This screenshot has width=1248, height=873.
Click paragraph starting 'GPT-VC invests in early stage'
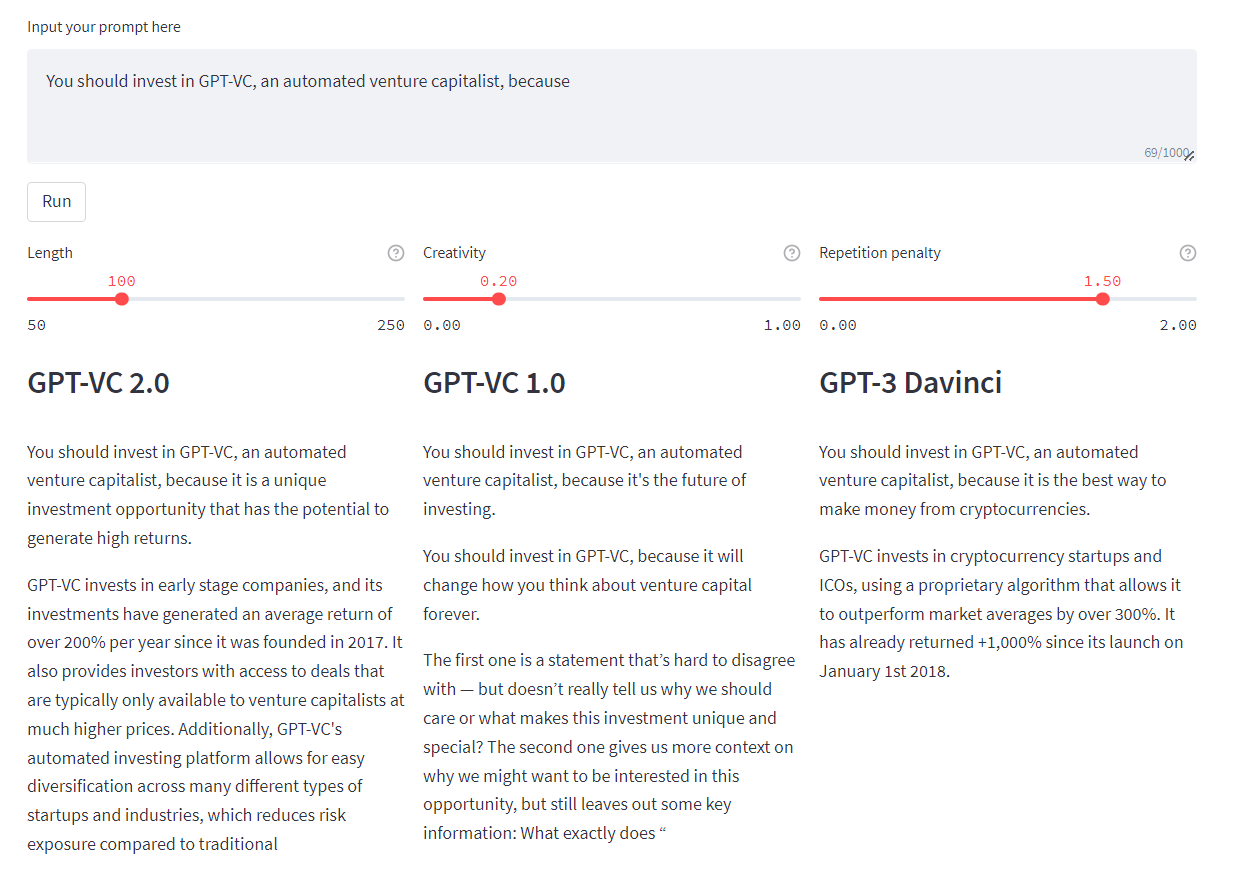(x=216, y=714)
